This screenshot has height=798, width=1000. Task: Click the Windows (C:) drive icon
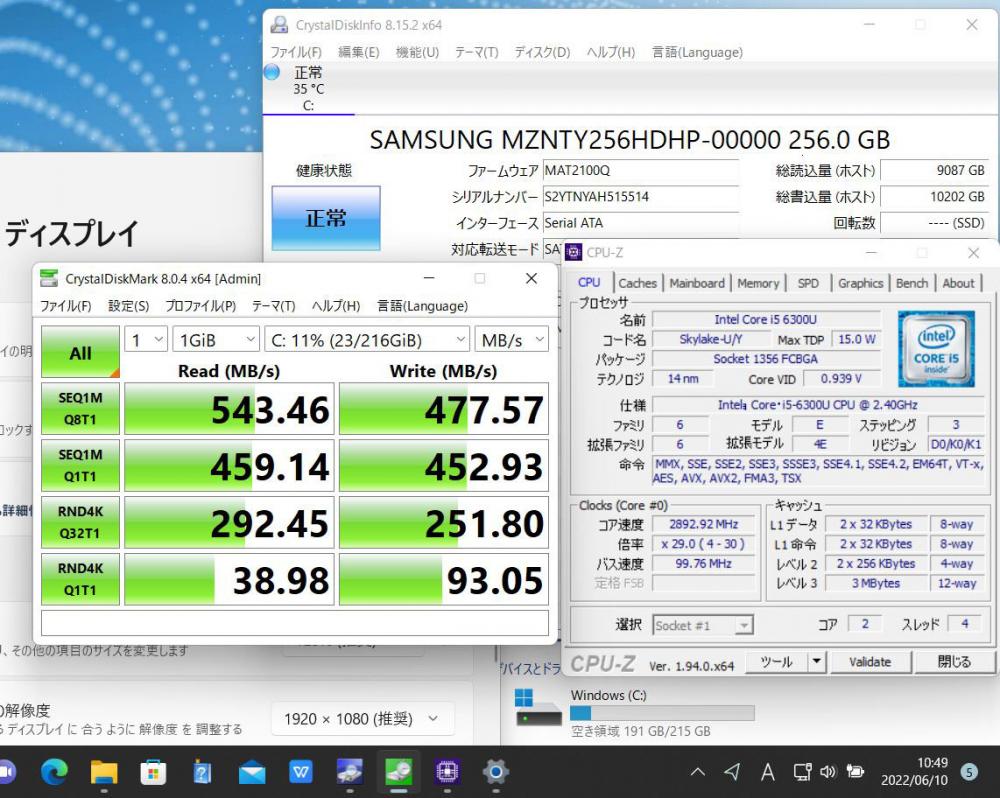point(538,707)
